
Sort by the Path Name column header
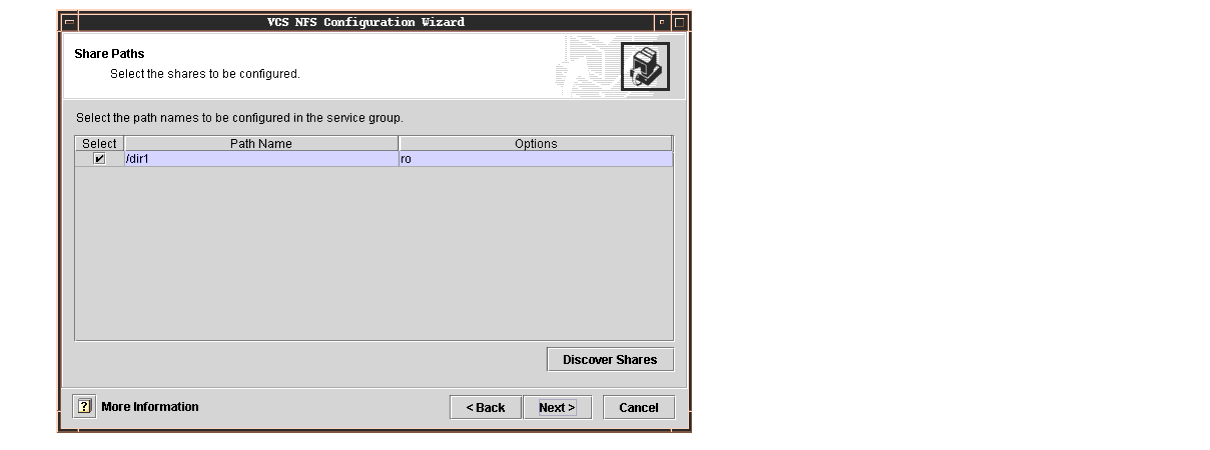[x=261, y=144]
